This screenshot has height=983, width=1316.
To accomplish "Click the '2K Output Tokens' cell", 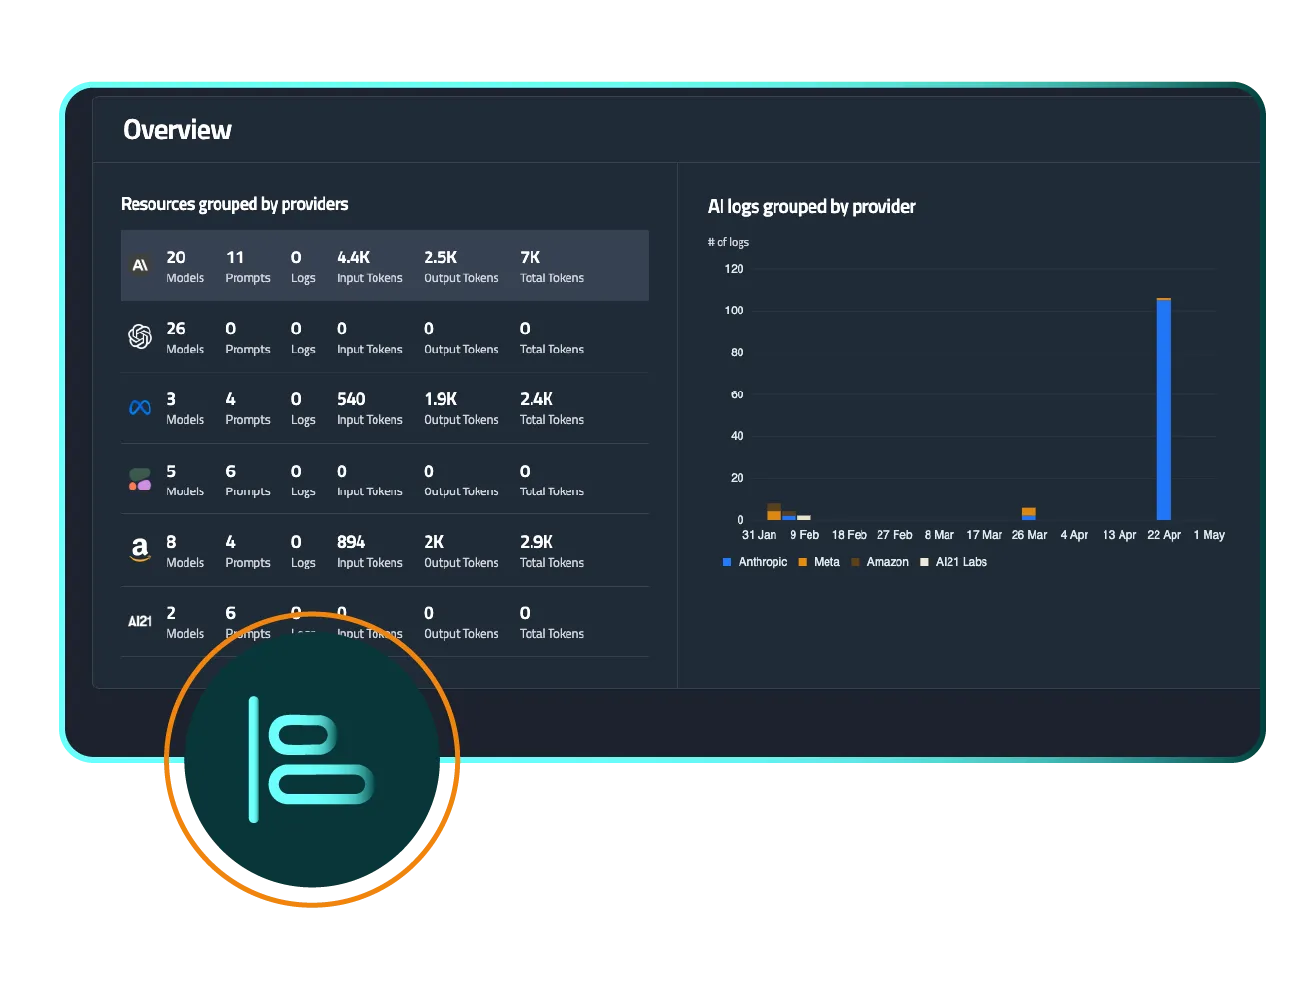I will 461,551.
